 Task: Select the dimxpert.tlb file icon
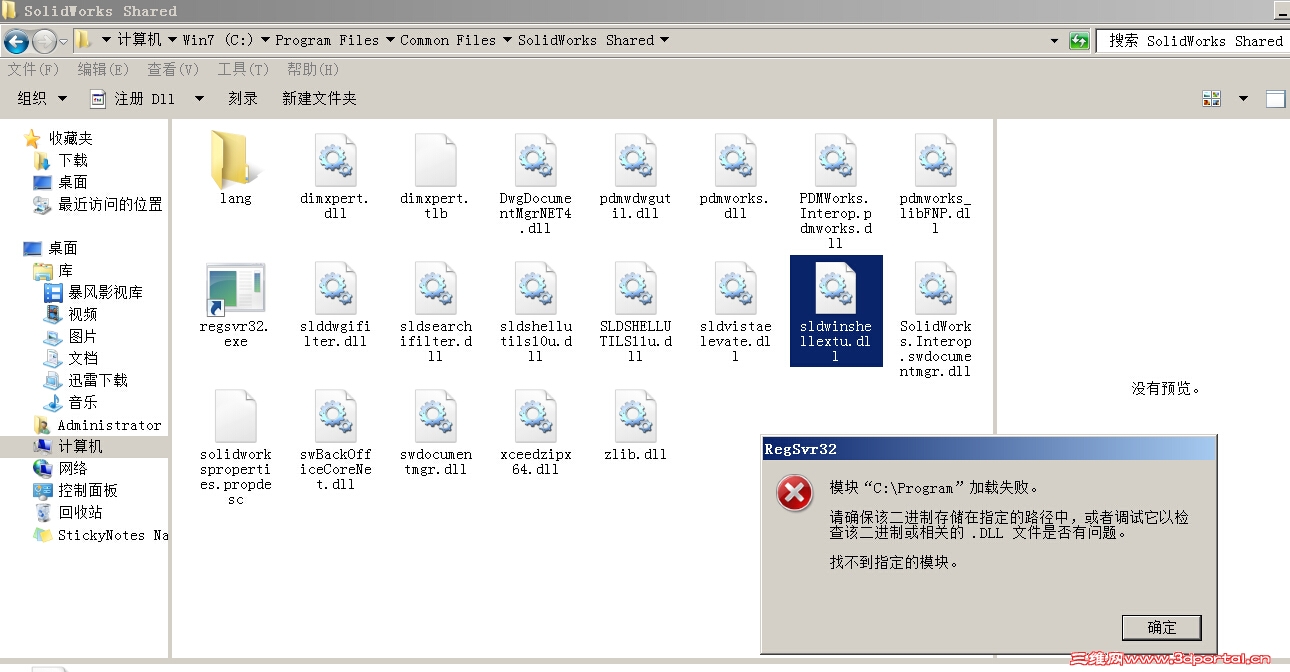(x=436, y=159)
